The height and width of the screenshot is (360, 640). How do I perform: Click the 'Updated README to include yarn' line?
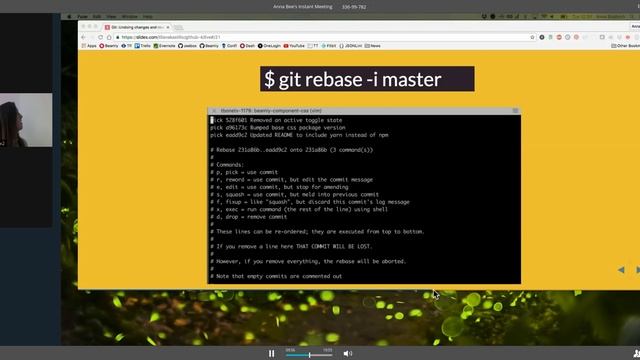click(299, 135)
